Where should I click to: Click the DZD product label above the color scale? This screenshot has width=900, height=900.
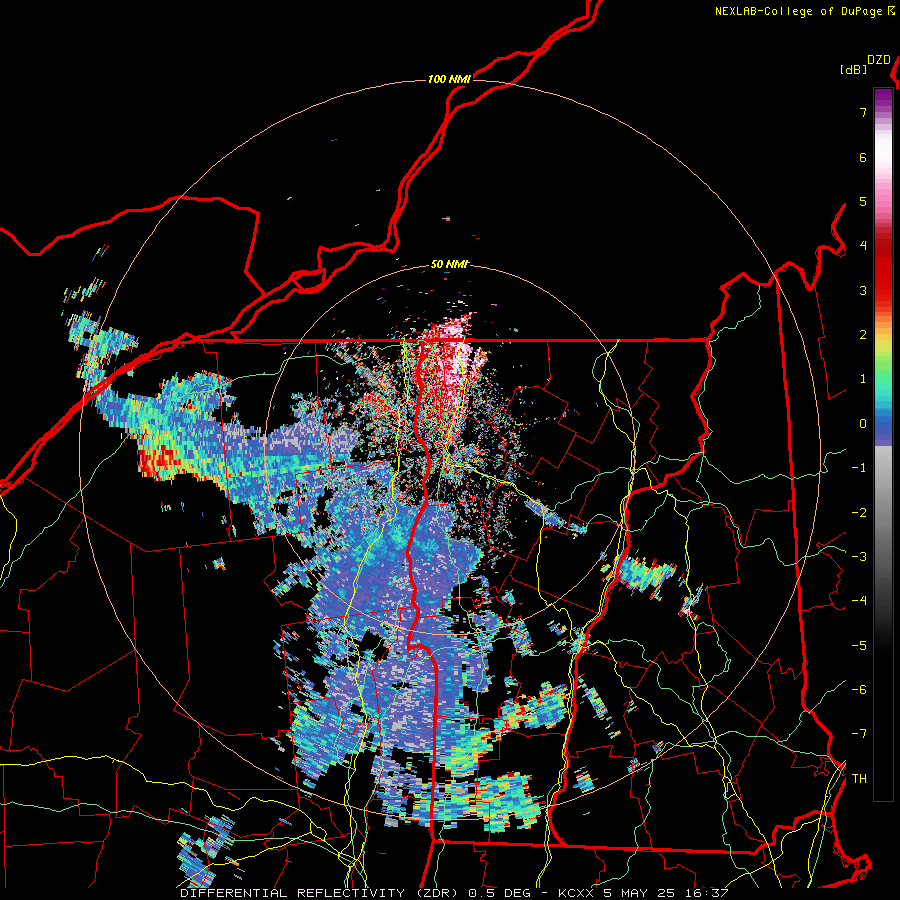879,60
